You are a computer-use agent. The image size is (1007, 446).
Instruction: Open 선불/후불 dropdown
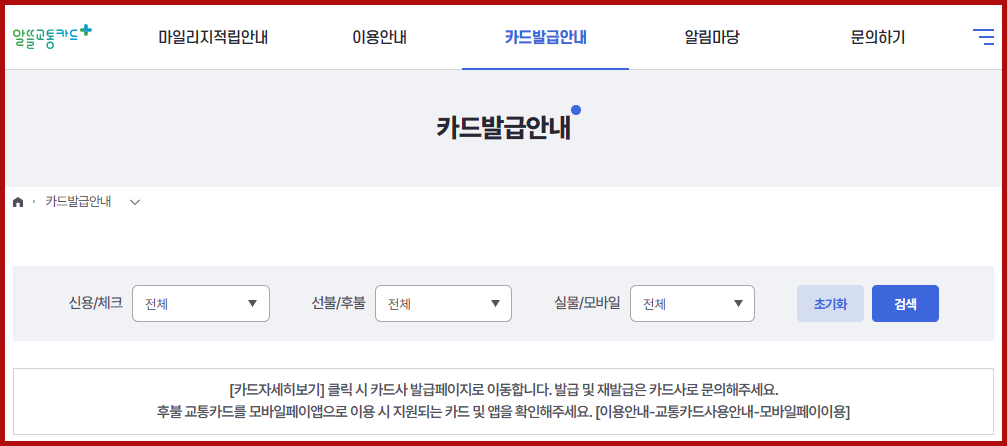coord(443,303)
